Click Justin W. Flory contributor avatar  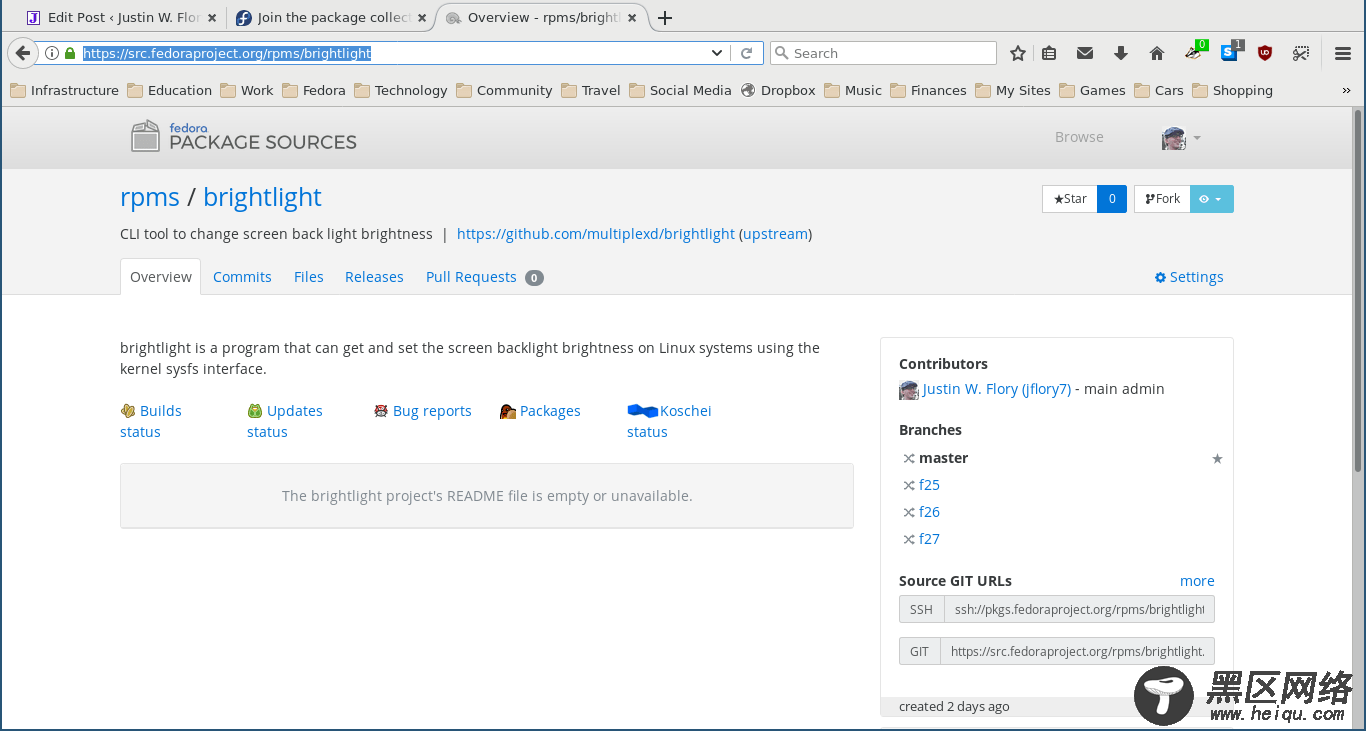[x=909, y=390]
